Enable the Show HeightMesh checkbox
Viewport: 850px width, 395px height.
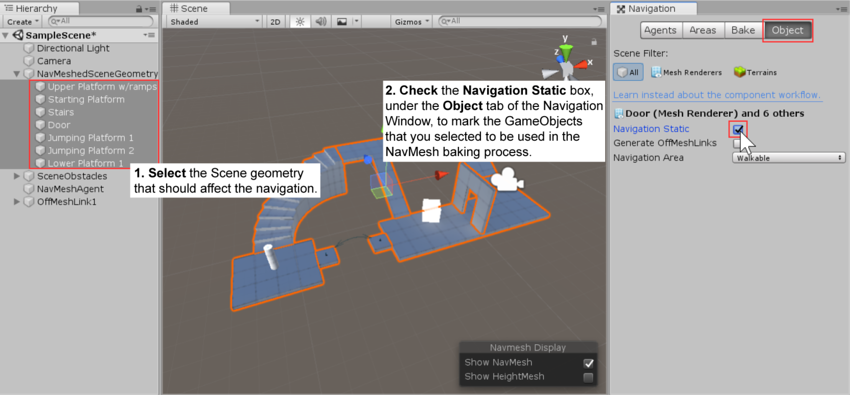pyautogui.click(x=588, y=377)
